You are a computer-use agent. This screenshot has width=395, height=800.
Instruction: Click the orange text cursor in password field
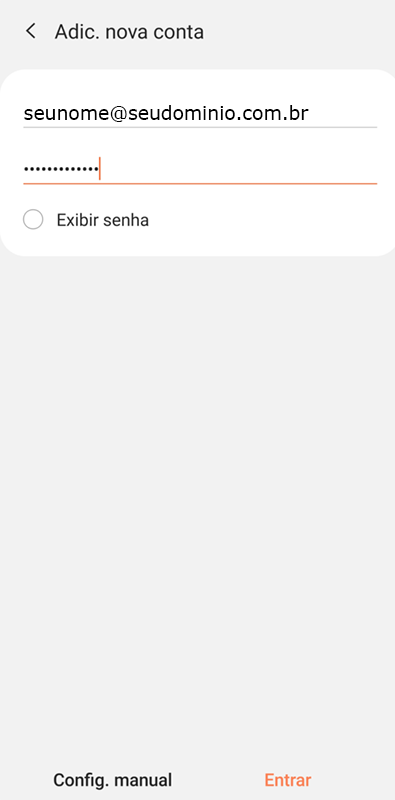click(x=100, y=169)
